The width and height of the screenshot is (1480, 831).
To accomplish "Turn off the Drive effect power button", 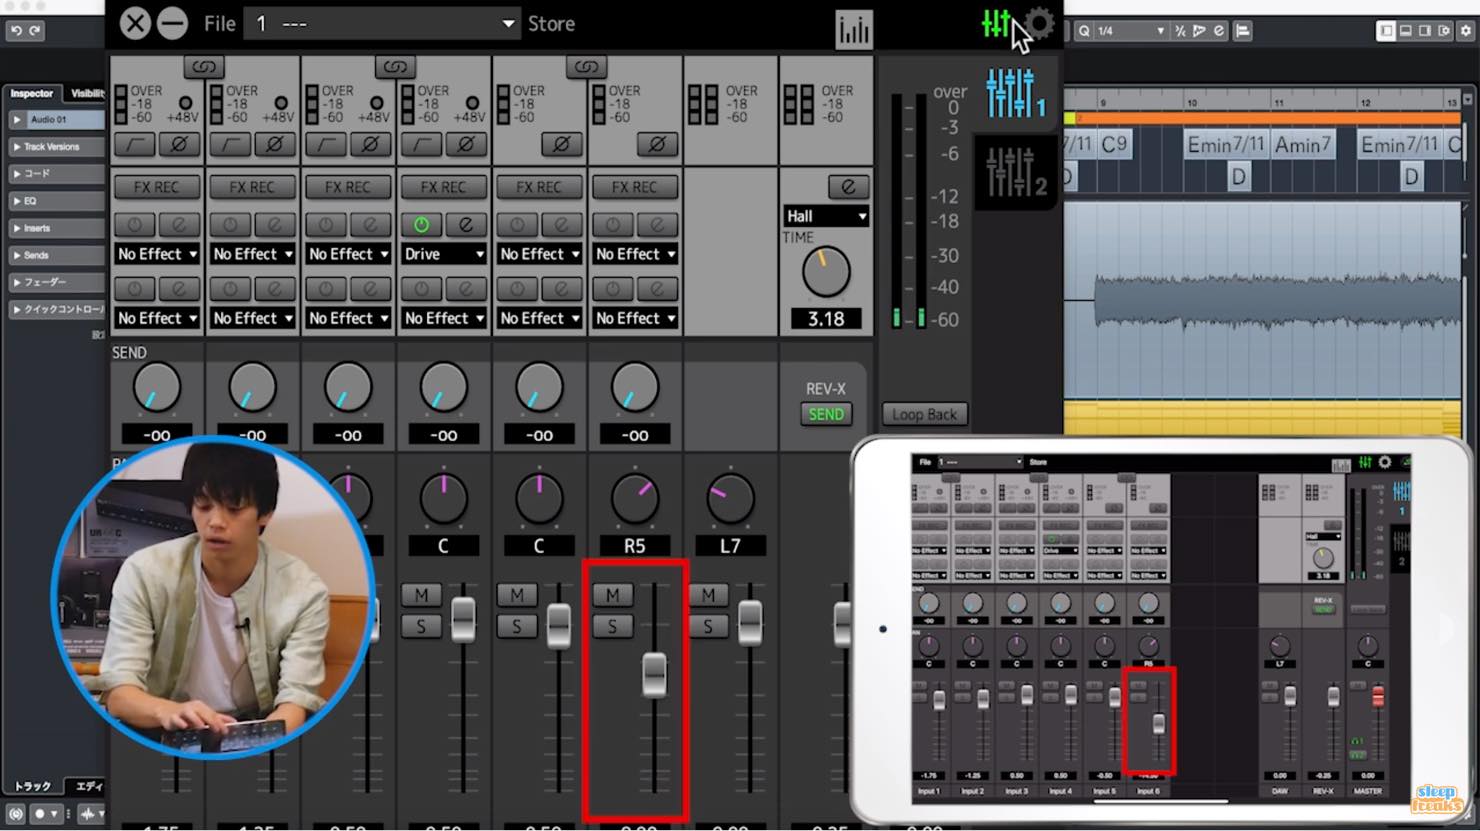I will click(x=421, y=225).
